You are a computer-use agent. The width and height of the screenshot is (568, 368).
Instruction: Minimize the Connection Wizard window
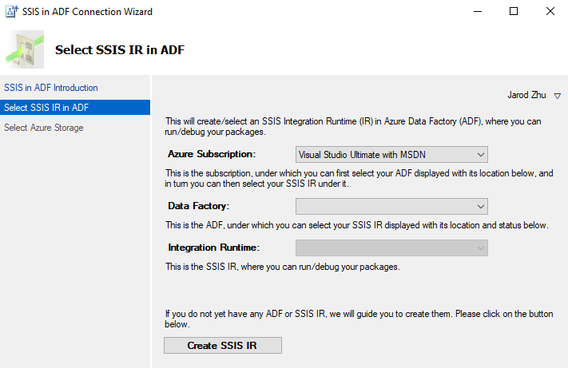click(478, 12)
